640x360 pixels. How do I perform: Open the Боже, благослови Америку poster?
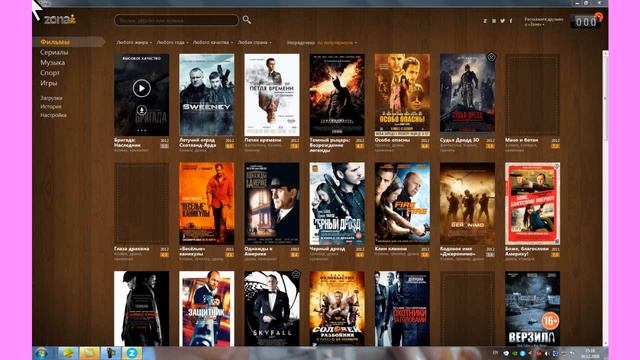(x=533, y=203)
